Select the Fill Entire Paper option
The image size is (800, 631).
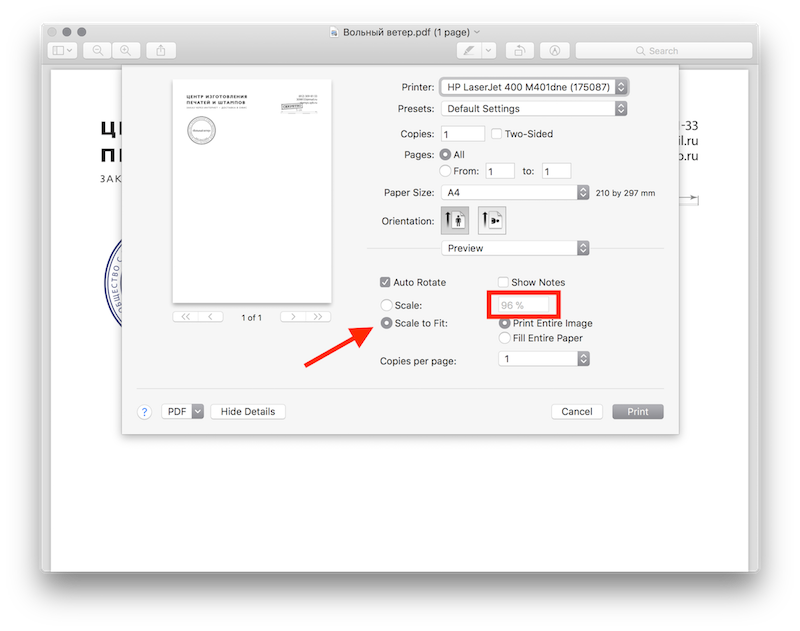(x=504, y=338)
